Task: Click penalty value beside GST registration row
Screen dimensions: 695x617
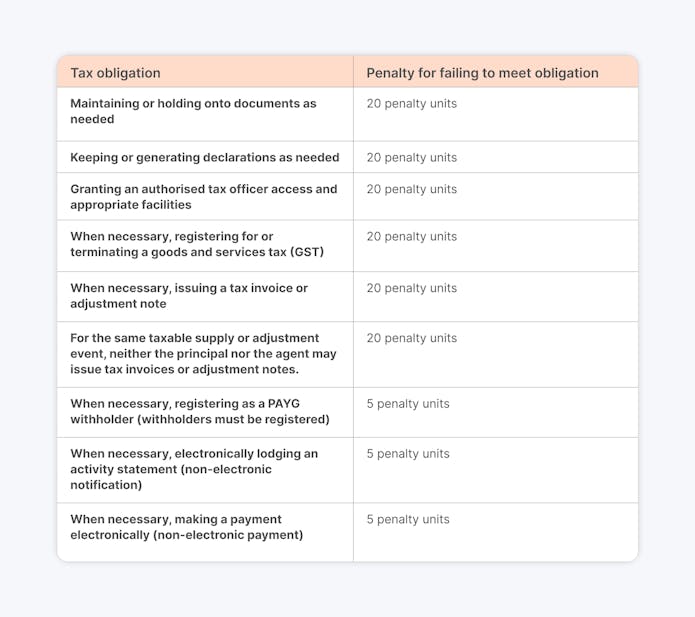Action: 411,237
